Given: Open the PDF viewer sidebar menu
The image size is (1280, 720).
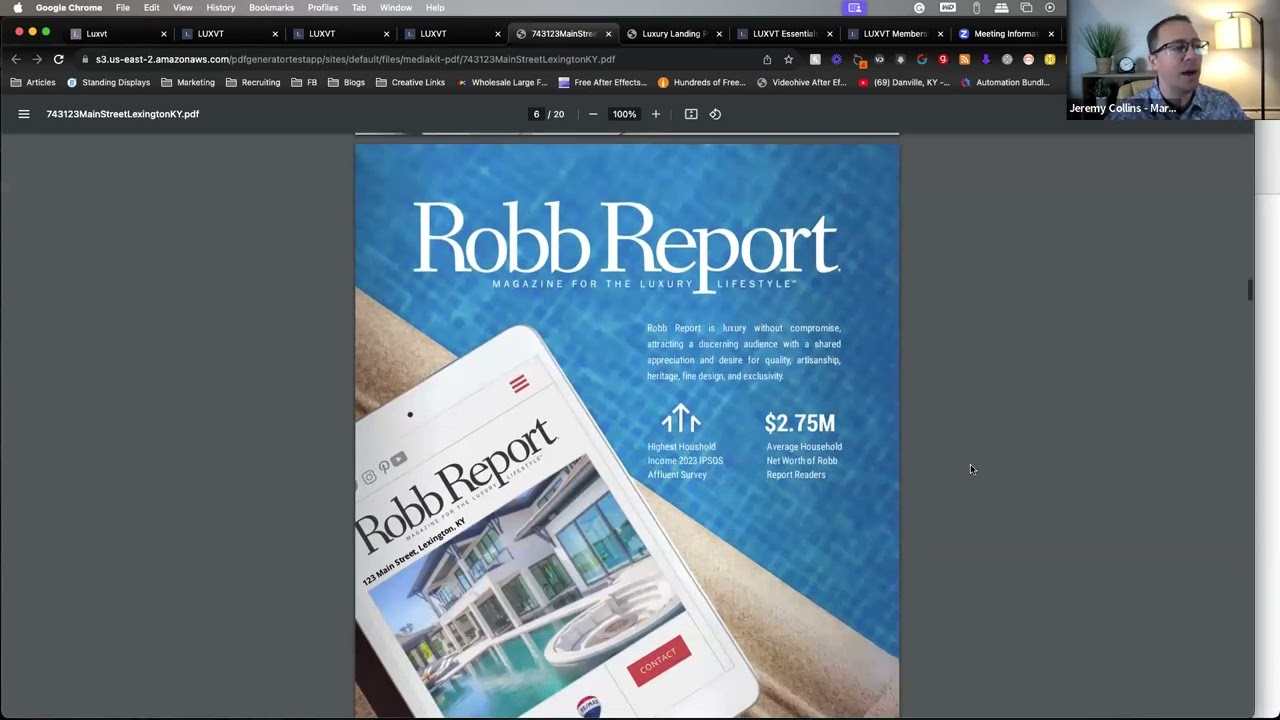Looking at the screenshot, I should [x=24, y=114].
